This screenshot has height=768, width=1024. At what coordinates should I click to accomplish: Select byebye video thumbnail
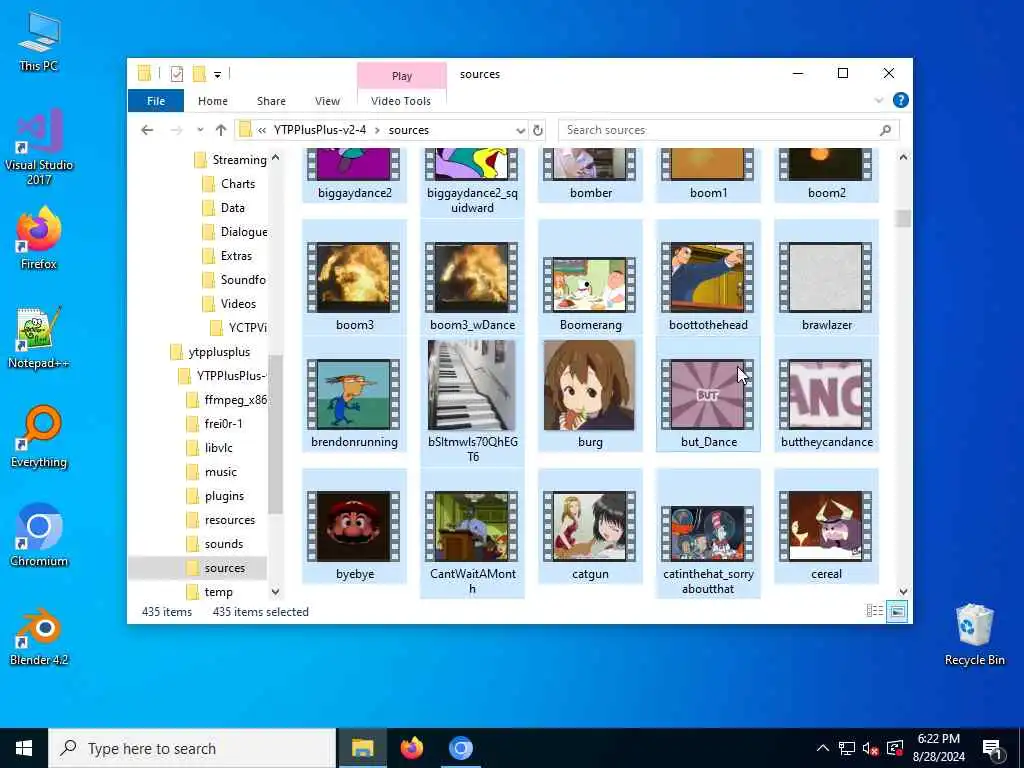[355, 526]
